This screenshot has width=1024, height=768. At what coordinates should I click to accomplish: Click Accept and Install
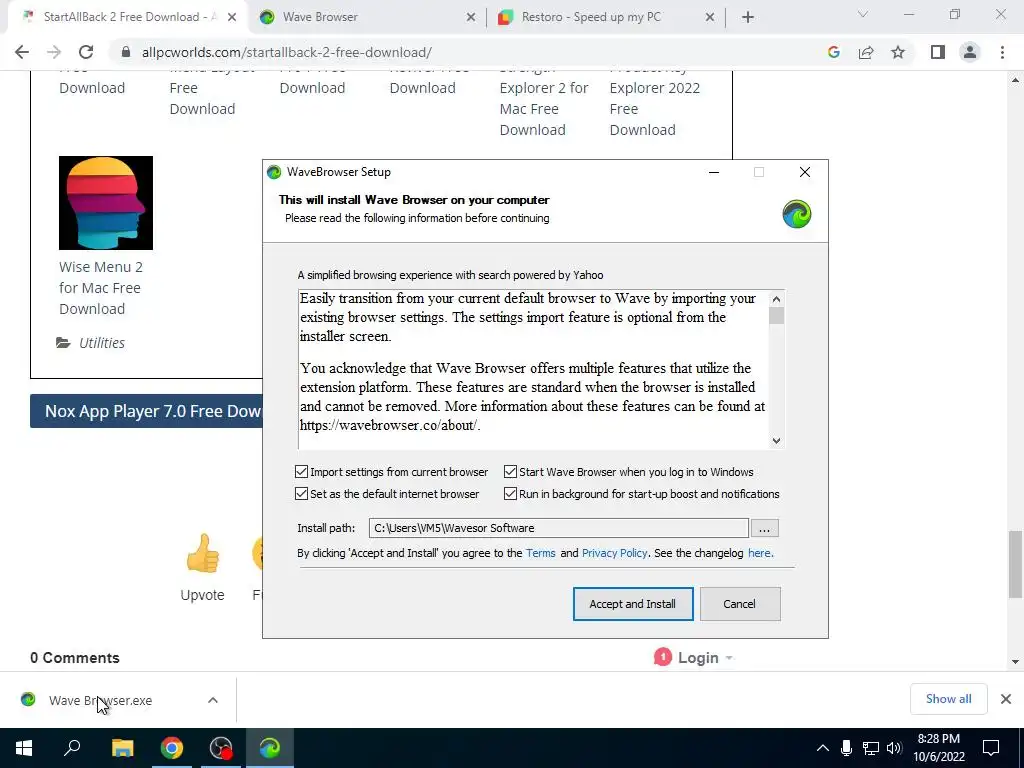click(633, 604)
